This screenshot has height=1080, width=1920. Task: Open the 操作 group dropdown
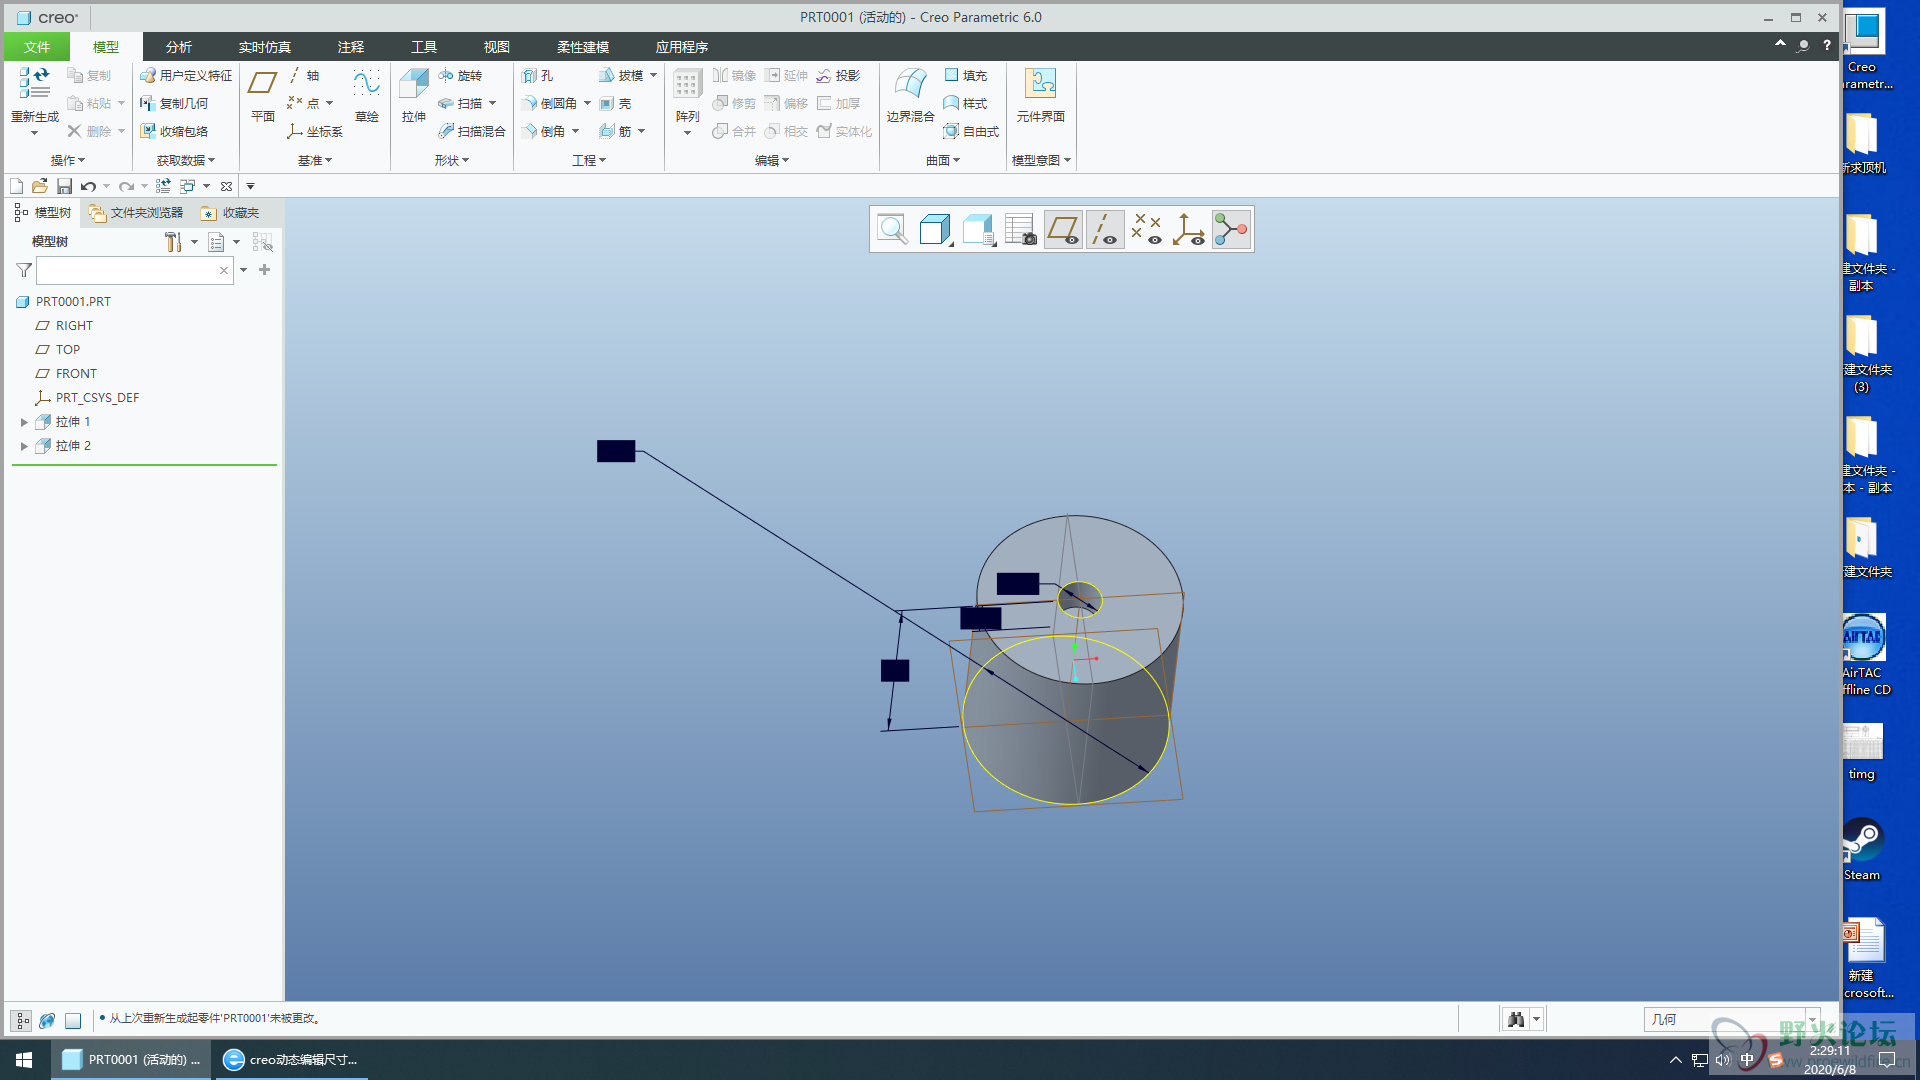coord(67,160)
